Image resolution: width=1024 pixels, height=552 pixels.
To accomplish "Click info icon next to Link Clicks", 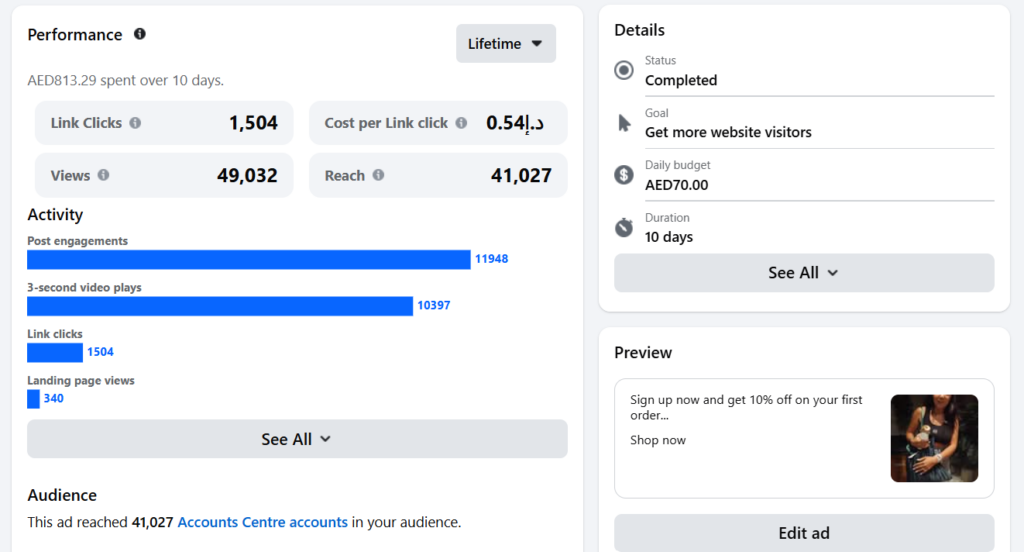I will click(135, 123).
